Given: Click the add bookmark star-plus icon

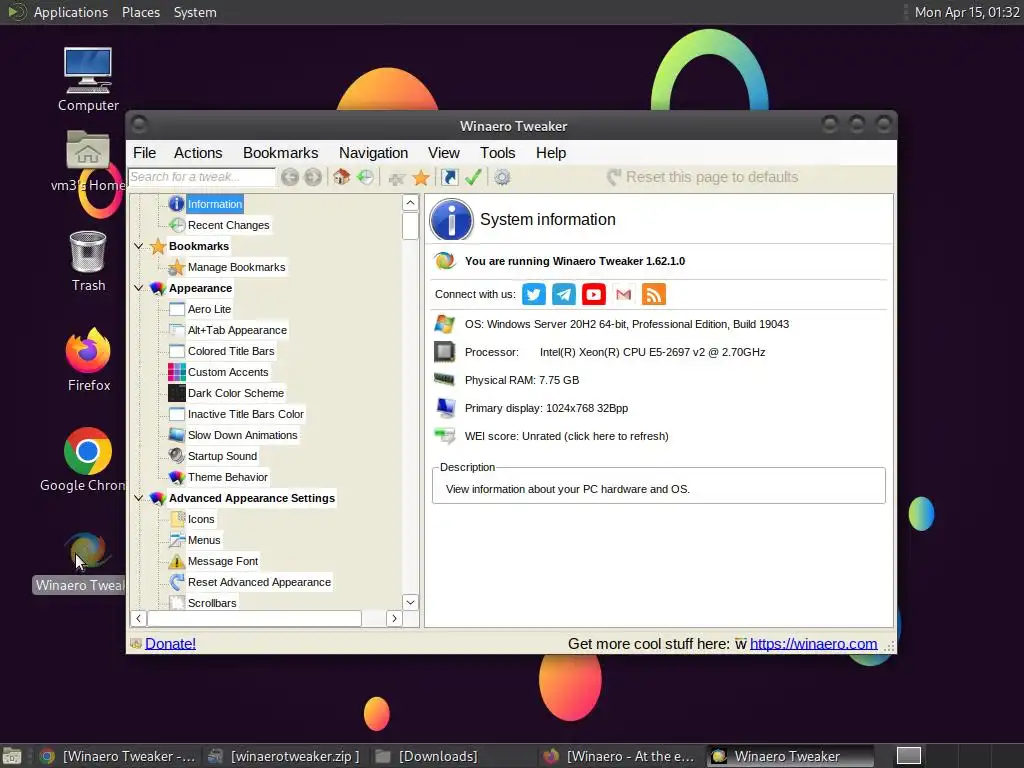Looking at the screenshot, I should click(396, 177).
